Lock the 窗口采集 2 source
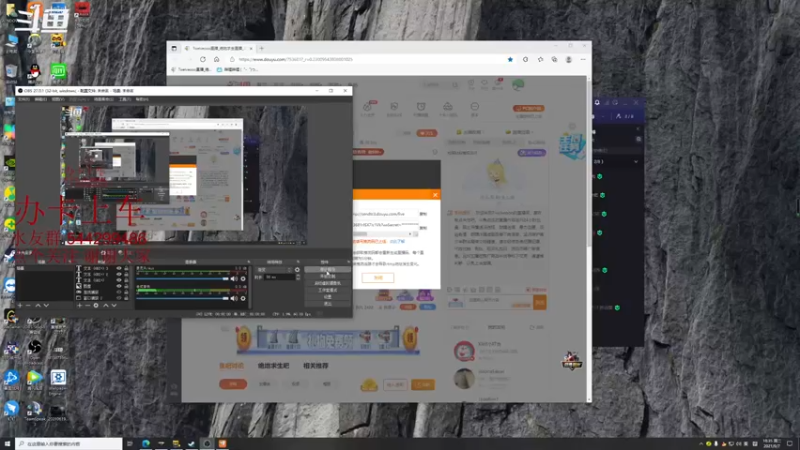The width and height of the screenshot is (800, 450). tap(126, 298)
